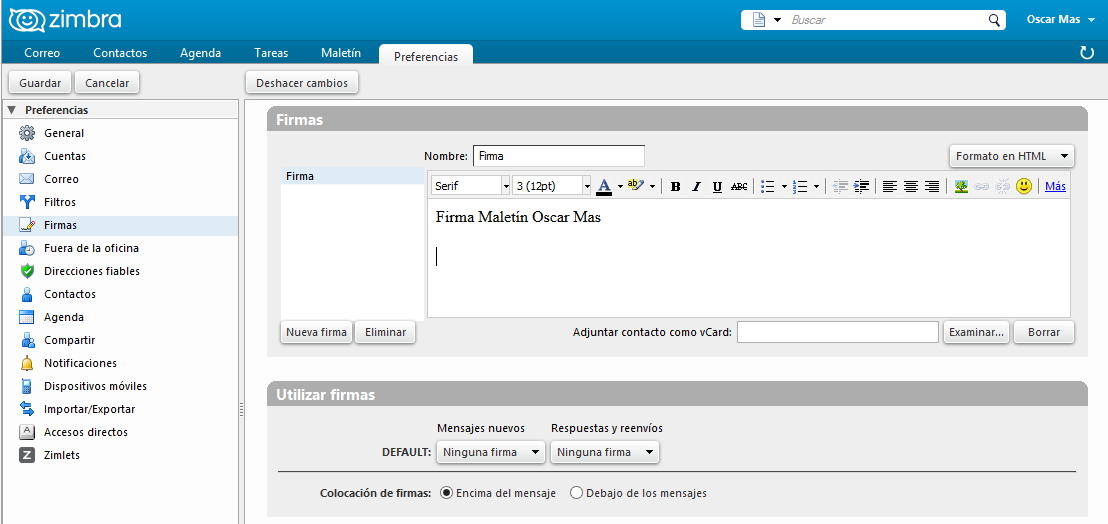This screenshot has height=524, width=1108.
Task: Click the Guardar button
Action: pyautogui.click(x=40, y=83)
